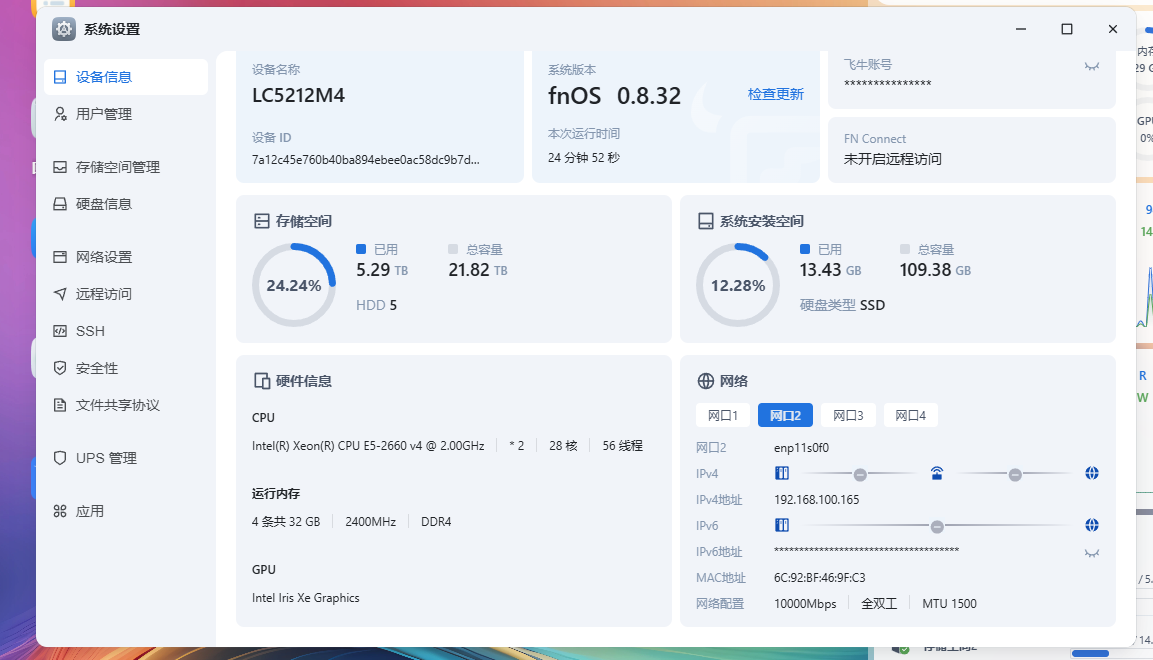
Task: Select the 网口3 tab
Action: [x=848, y=416]
